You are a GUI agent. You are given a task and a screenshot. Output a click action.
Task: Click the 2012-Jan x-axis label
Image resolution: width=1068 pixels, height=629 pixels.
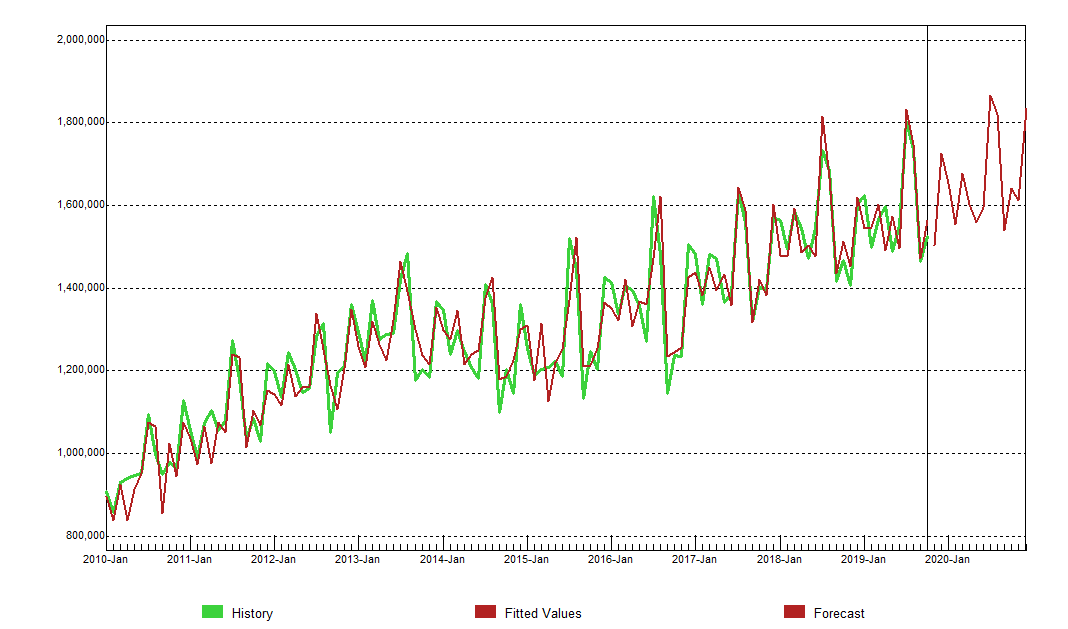273,560
